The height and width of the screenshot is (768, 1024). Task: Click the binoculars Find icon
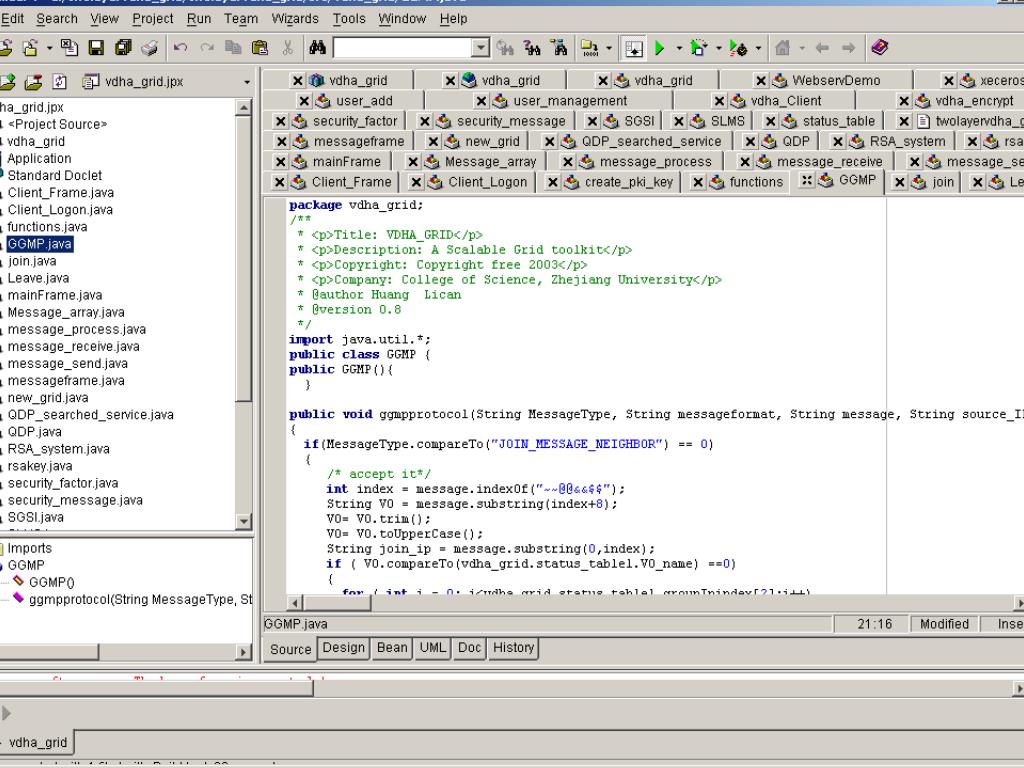[318, 48]
